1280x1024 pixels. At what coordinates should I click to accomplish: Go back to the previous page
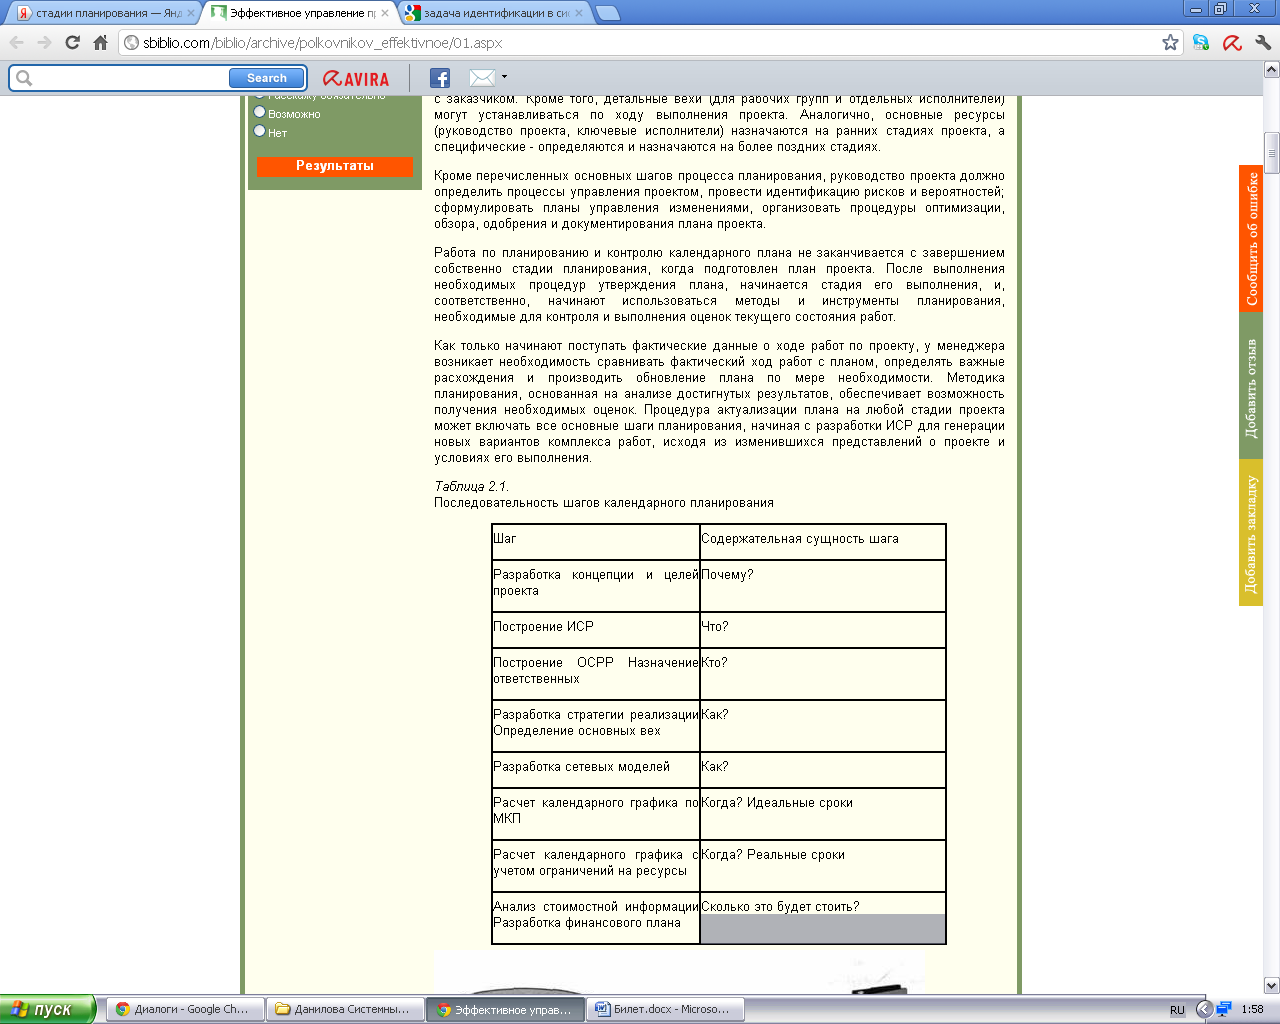(x=17, y=43)
